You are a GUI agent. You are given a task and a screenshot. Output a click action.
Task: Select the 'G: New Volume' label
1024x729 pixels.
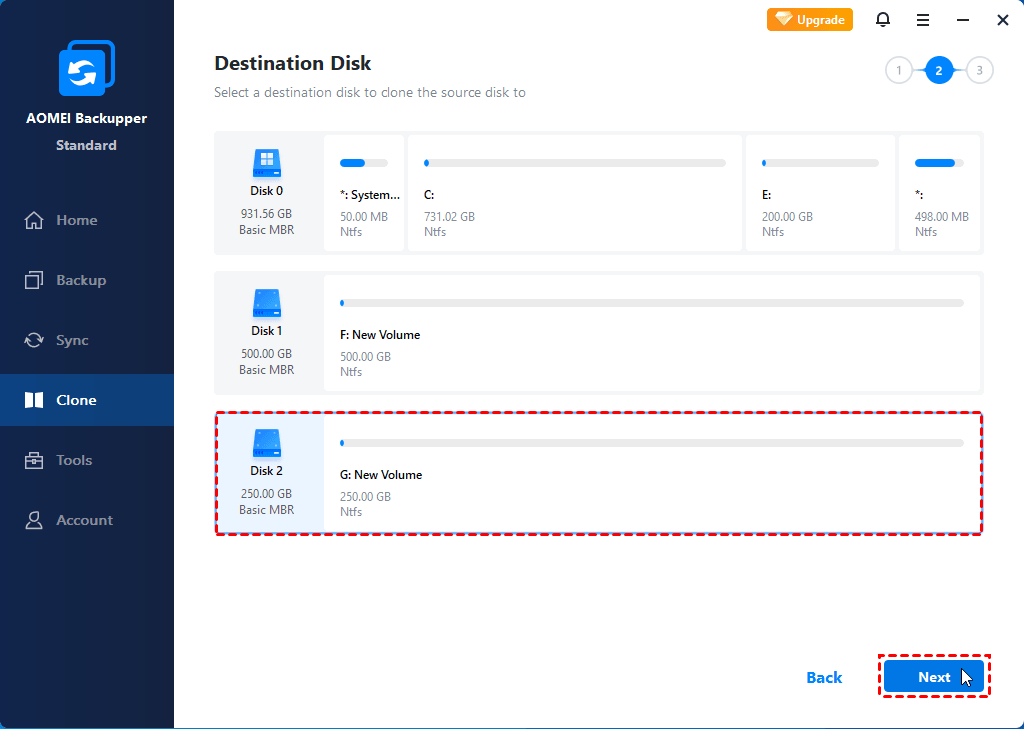pos(381,475)
